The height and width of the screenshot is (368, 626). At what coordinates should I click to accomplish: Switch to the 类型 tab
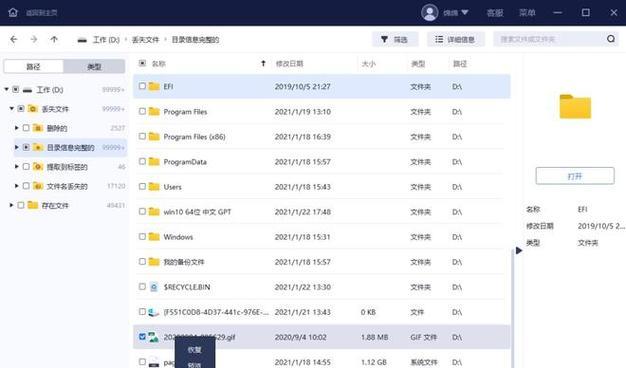pos(94,67)
